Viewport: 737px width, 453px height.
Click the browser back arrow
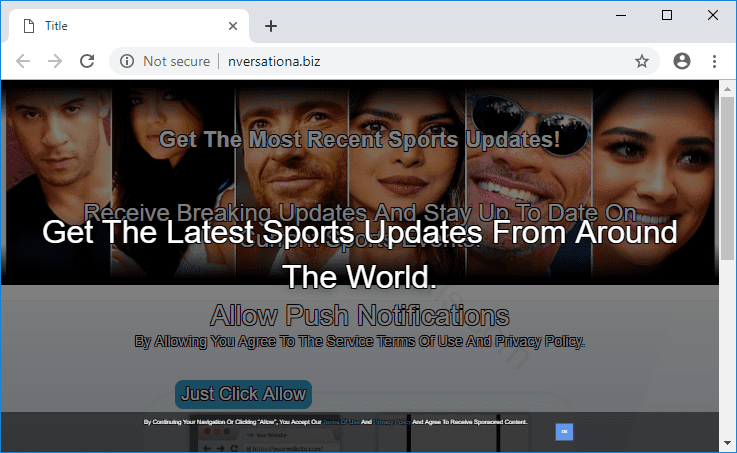(23, 61)
